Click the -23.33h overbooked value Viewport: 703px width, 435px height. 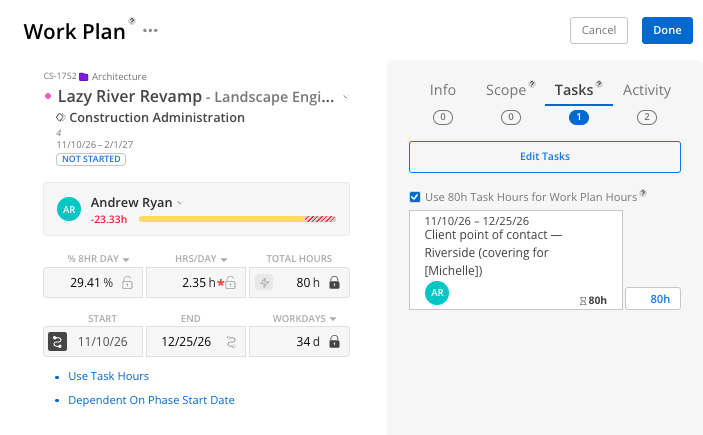point(109,219)
